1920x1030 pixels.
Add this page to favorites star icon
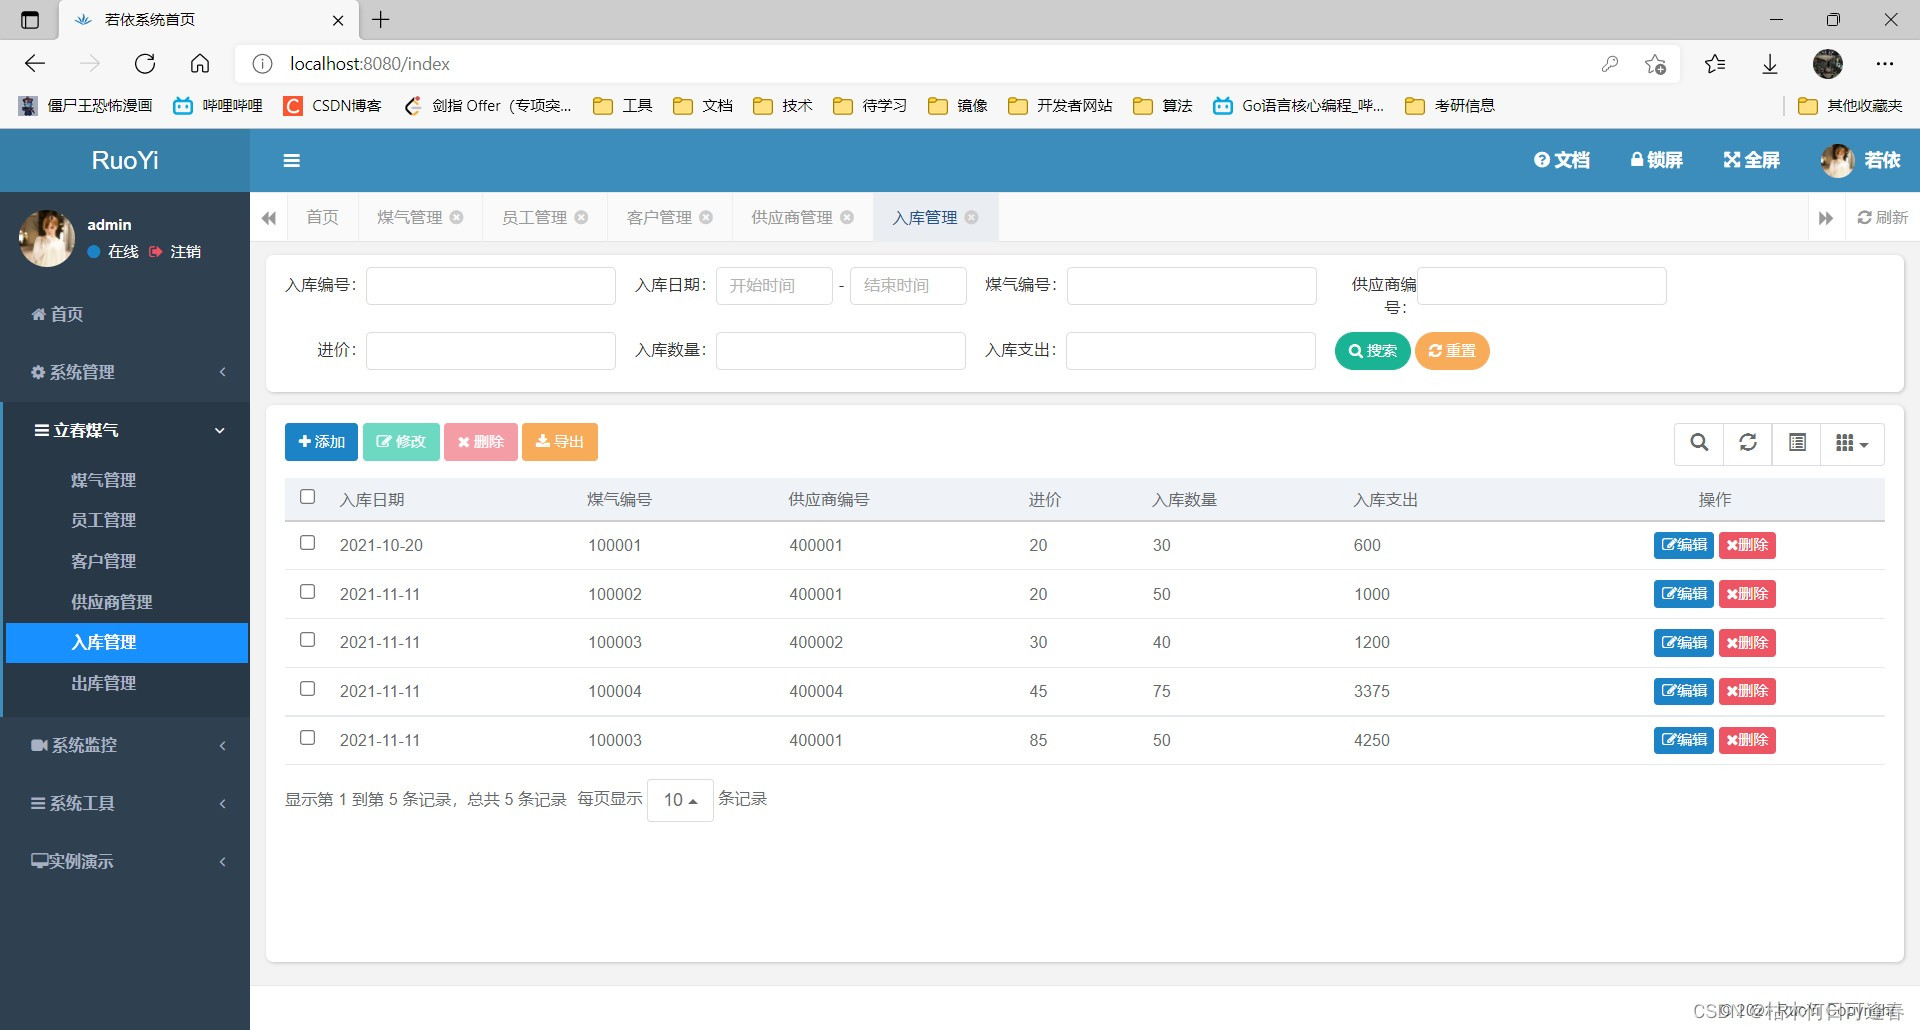point(1655,64)
